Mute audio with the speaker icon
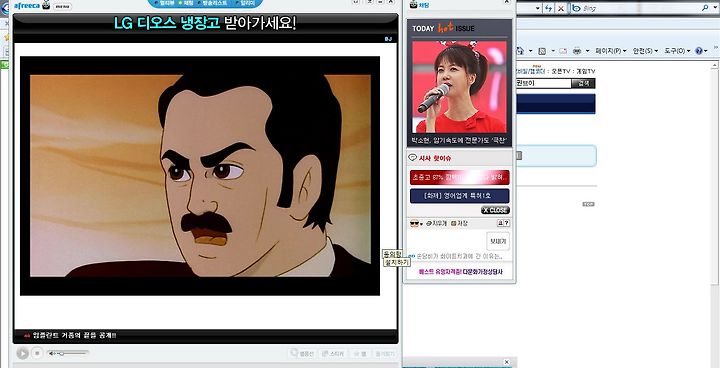Viewport: 720px width, 368px height. tap(51, 353)
